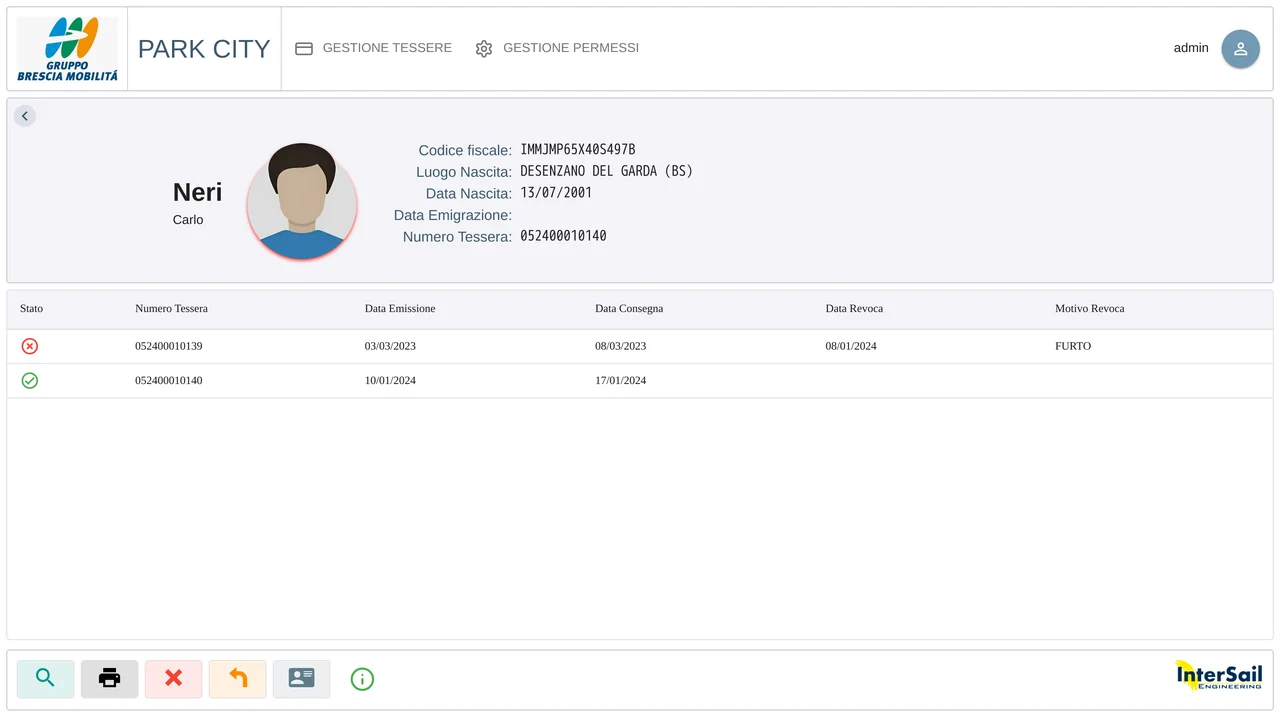The image size is (1280, 720).
Task: Click emission date 10/01/2024
Action: tap(390, 381)
